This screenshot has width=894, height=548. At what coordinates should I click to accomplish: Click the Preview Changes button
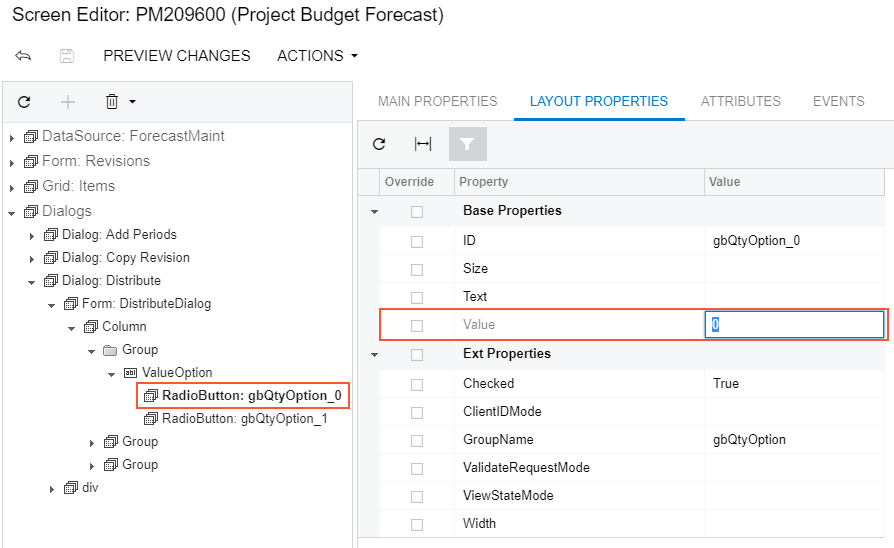[x=177, y=56]
